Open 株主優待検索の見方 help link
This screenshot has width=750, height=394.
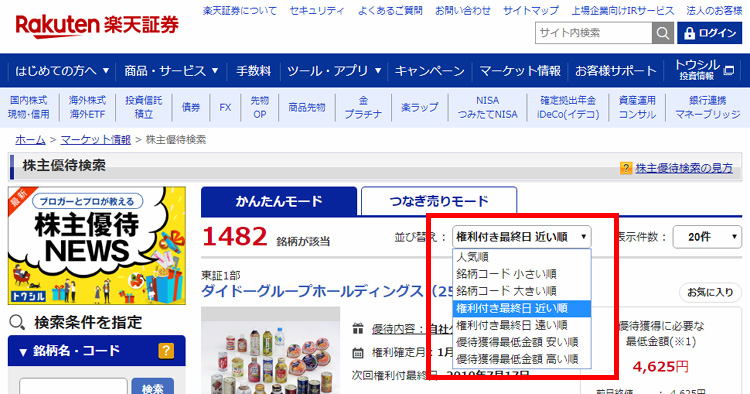click(684, 168)
